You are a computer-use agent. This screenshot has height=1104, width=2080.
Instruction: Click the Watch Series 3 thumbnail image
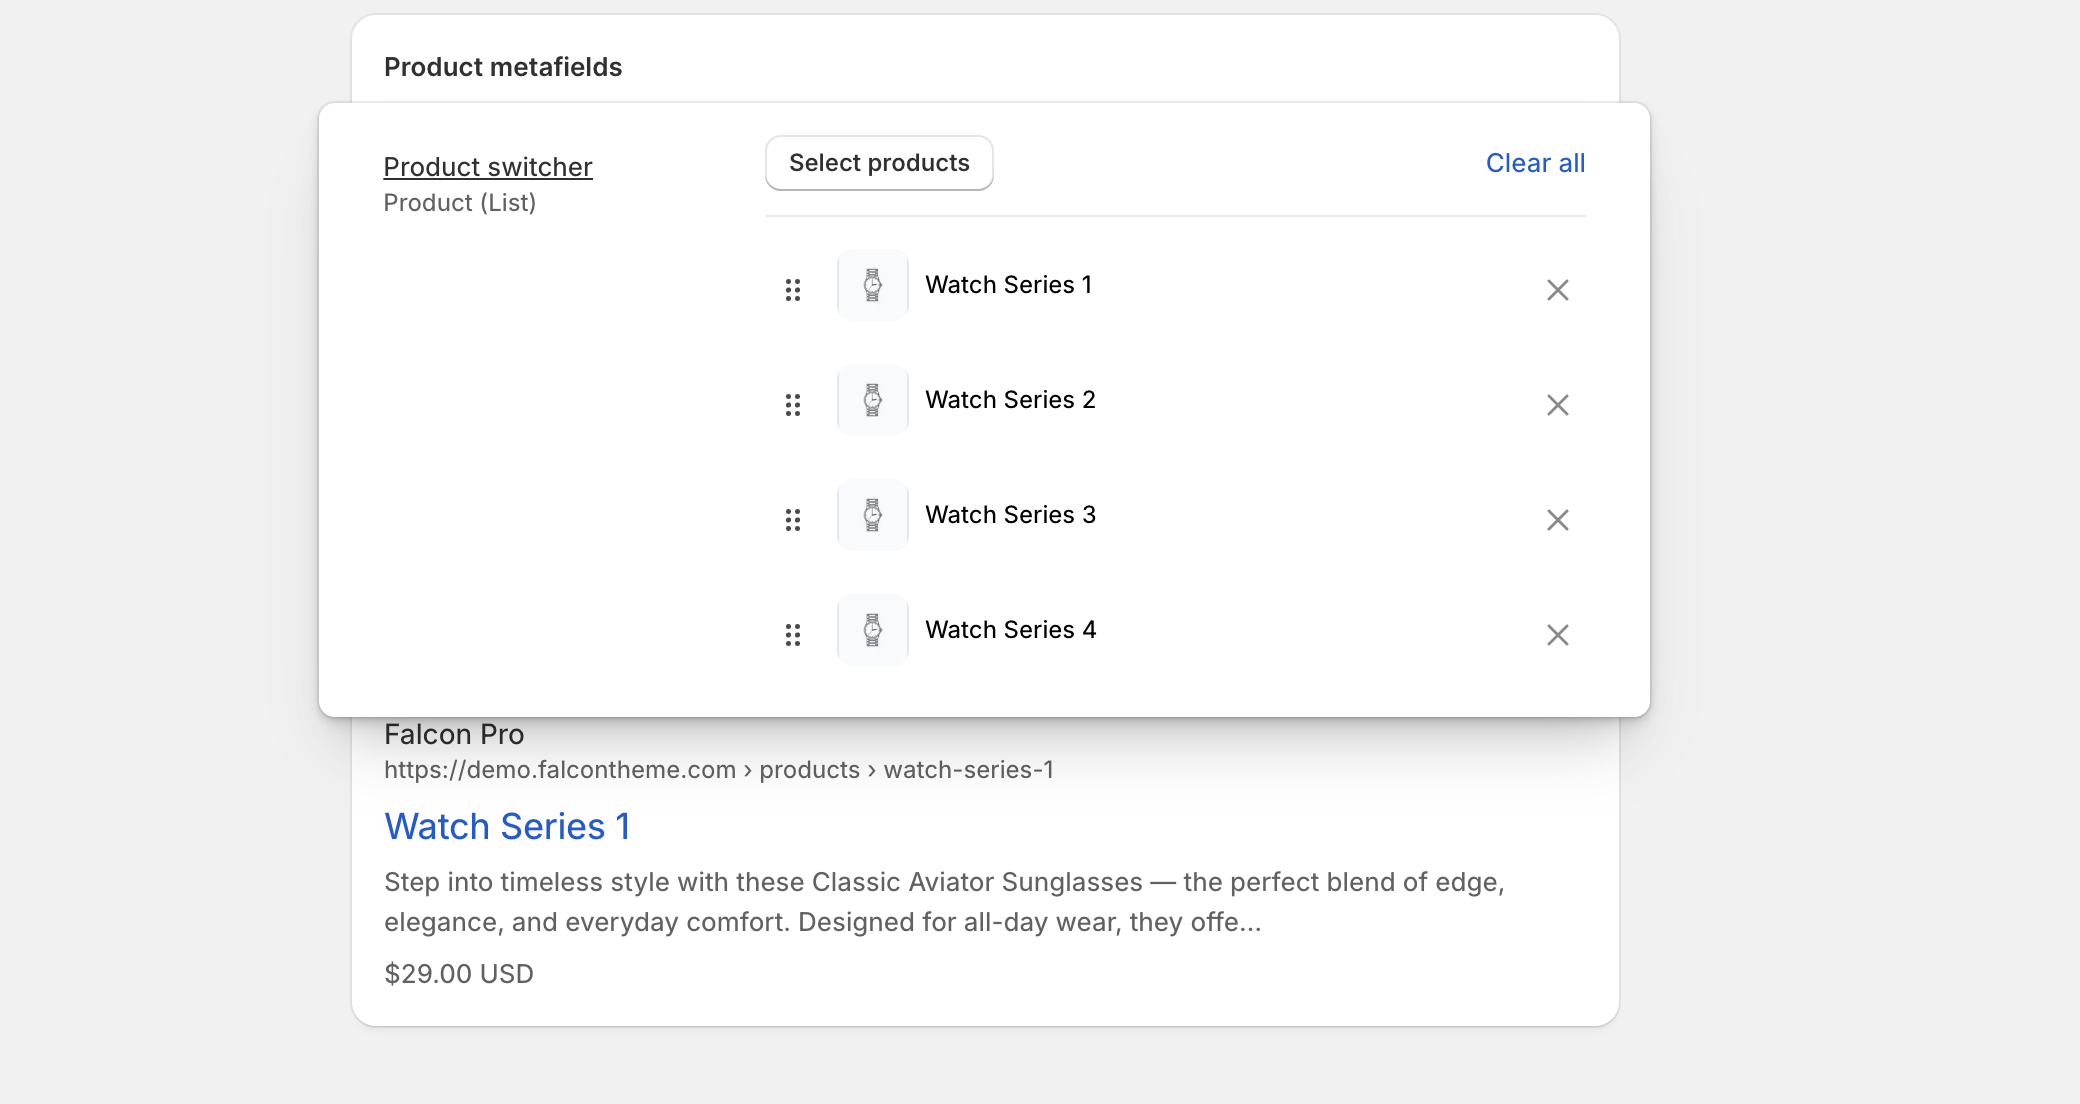tap(873, 515)
